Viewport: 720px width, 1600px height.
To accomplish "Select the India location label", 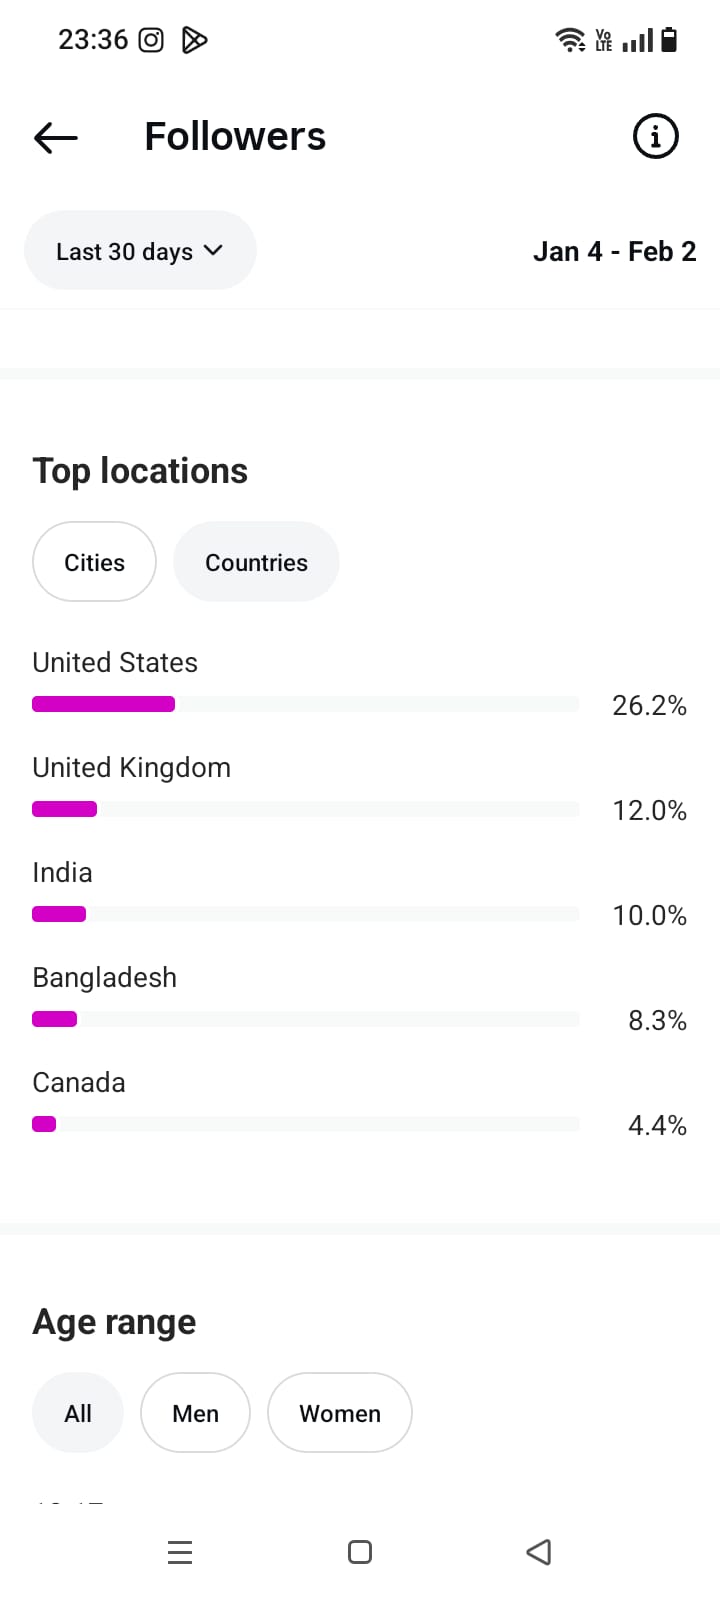I will [x=62, y=873].
